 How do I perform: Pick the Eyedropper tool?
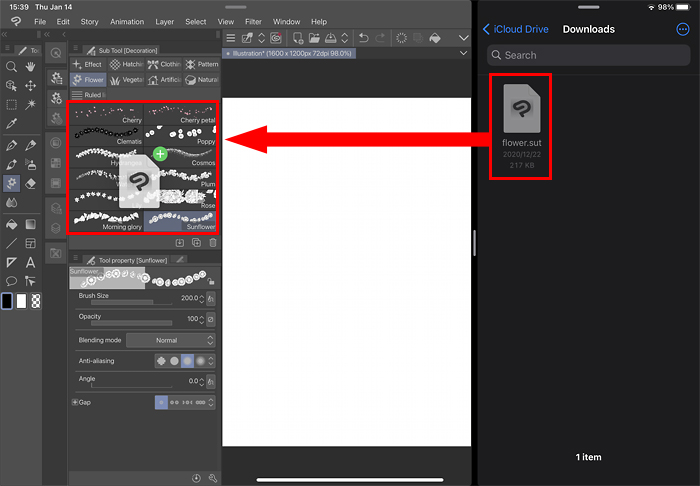[11, 124]
